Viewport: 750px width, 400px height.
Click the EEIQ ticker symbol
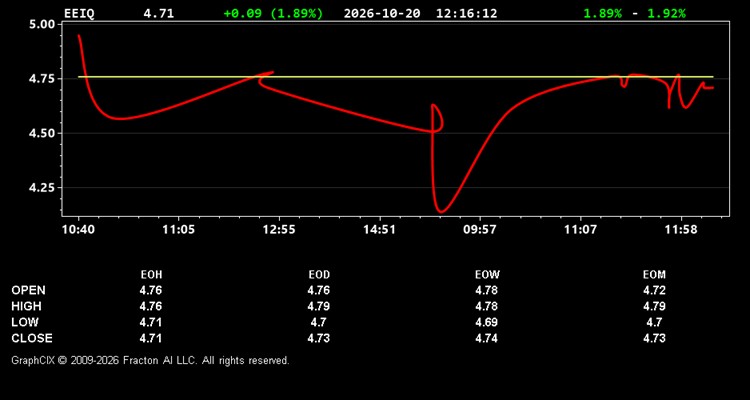(79, 13)
